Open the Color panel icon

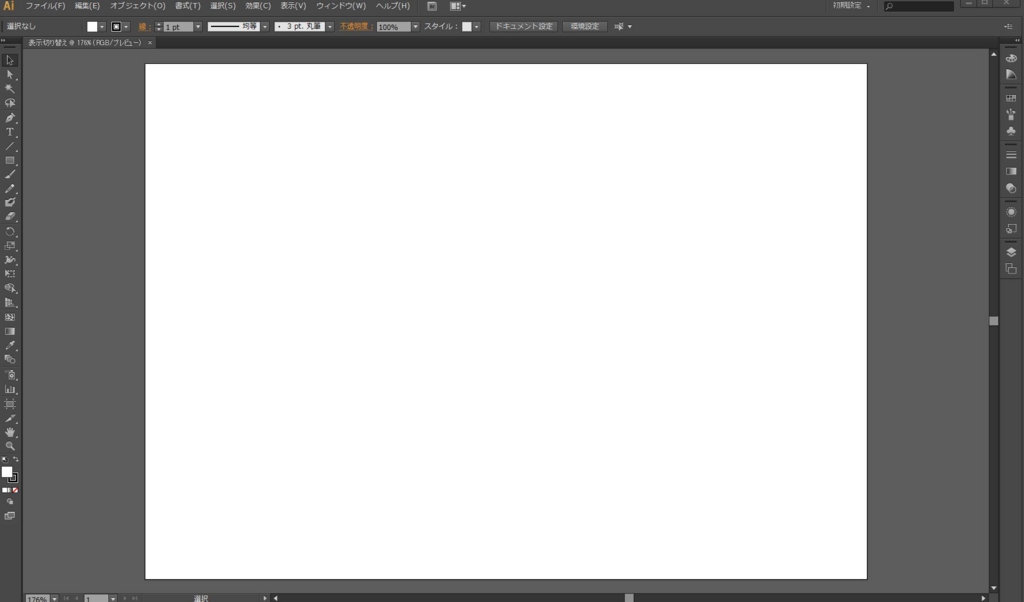point(1011,58)
